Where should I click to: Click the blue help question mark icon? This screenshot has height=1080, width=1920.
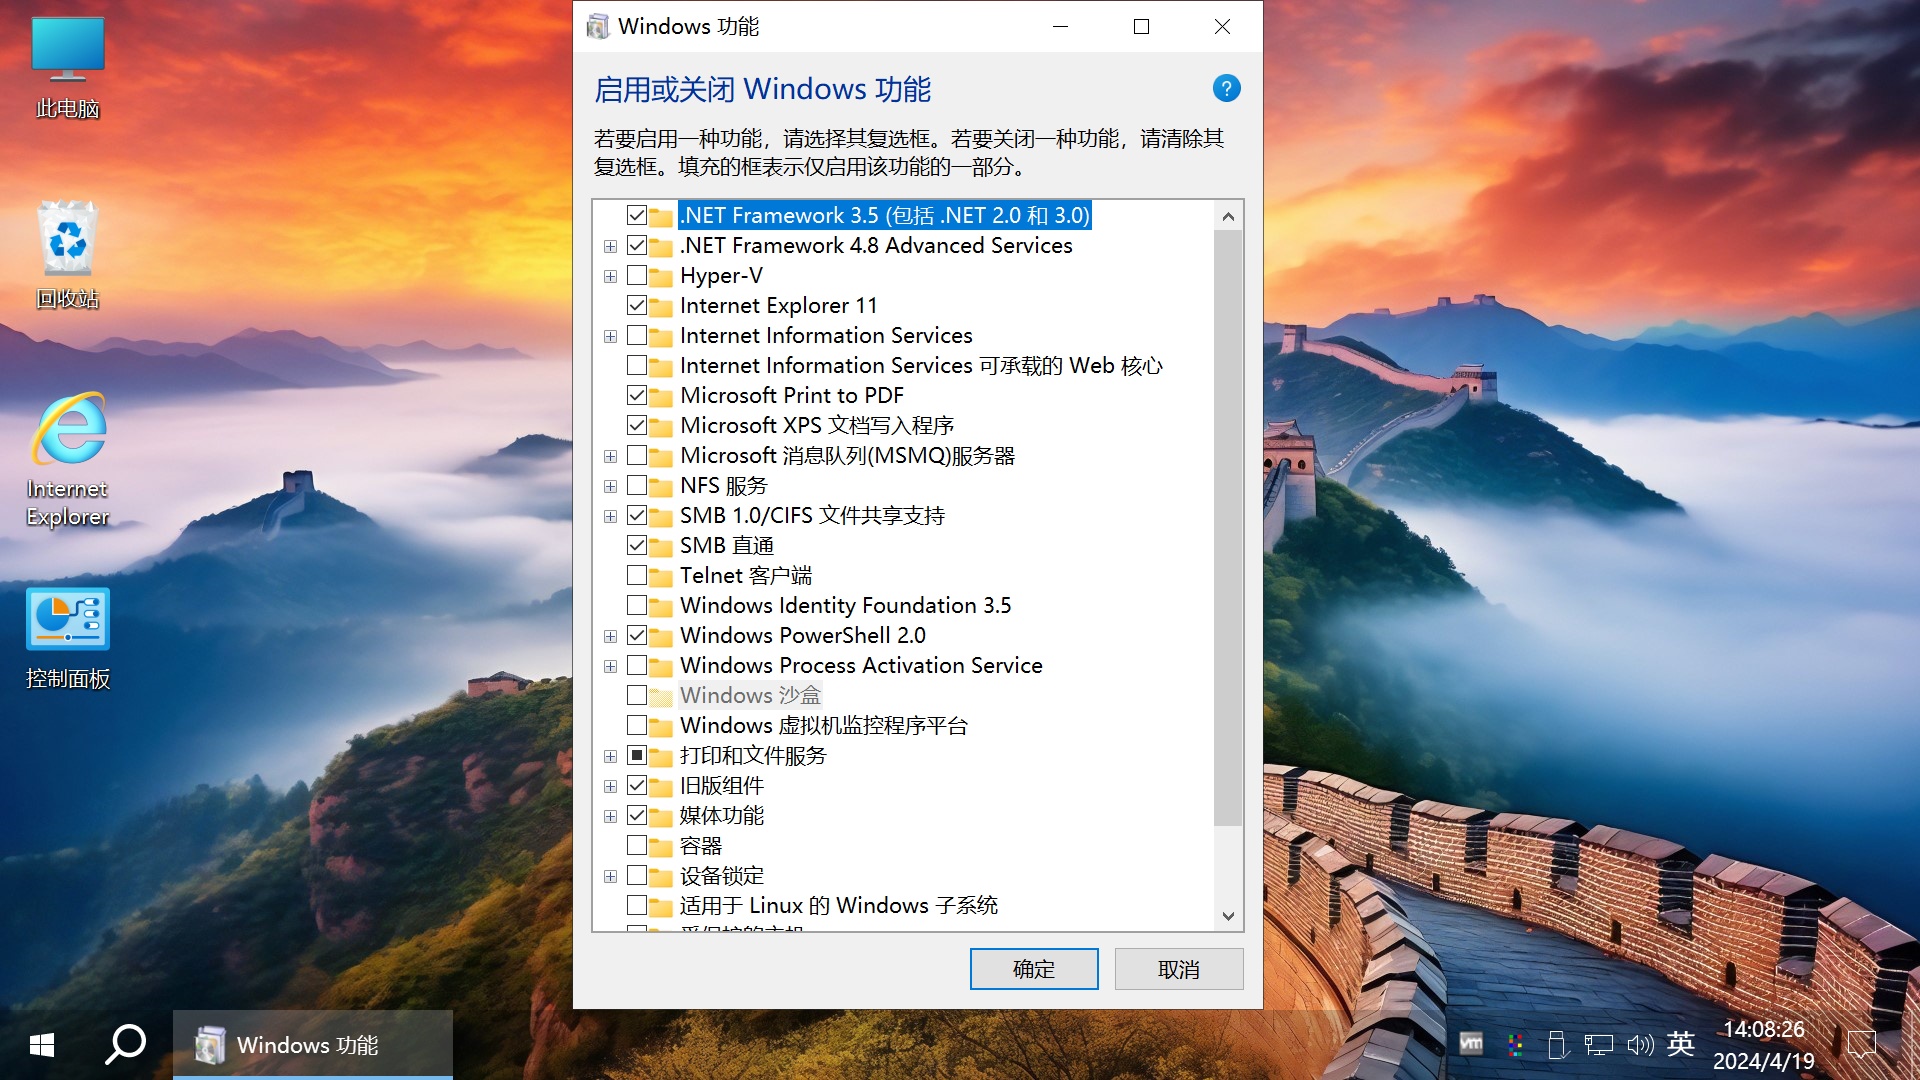[1226, 88]
